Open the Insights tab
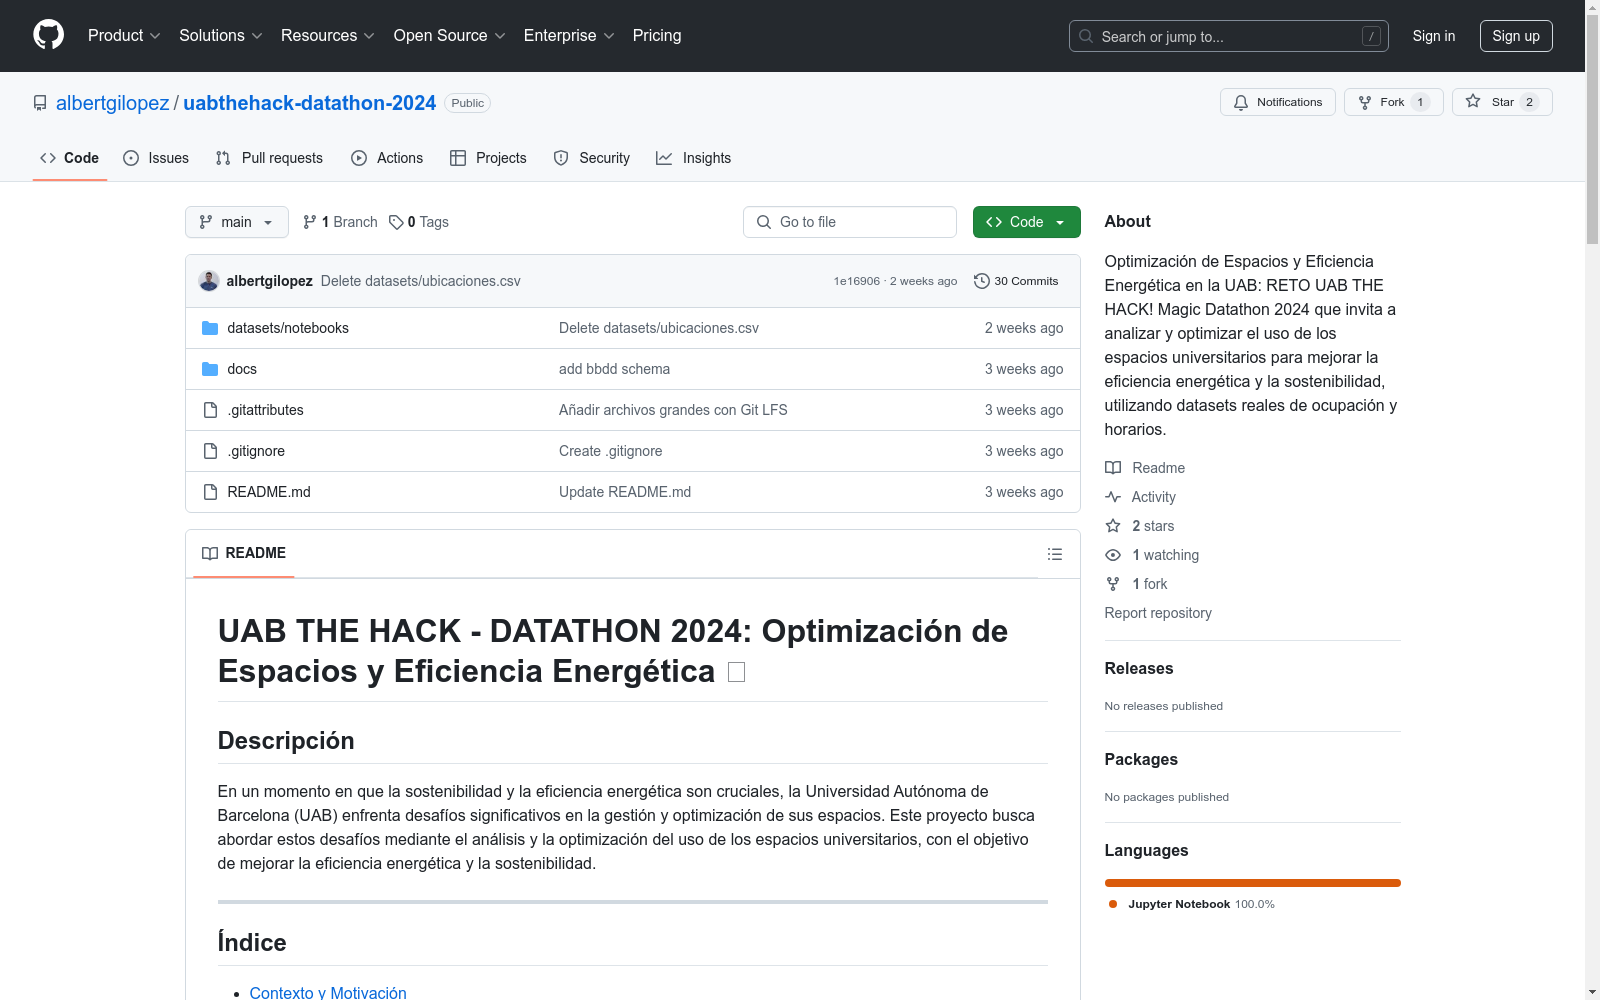Viewport: 1600px width, 1000px height. (694, 158)
